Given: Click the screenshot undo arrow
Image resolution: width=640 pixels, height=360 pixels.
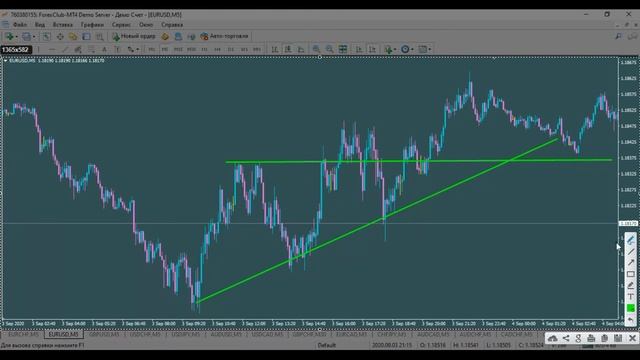Looking at the screenshot, I should [x=631, y=320].
